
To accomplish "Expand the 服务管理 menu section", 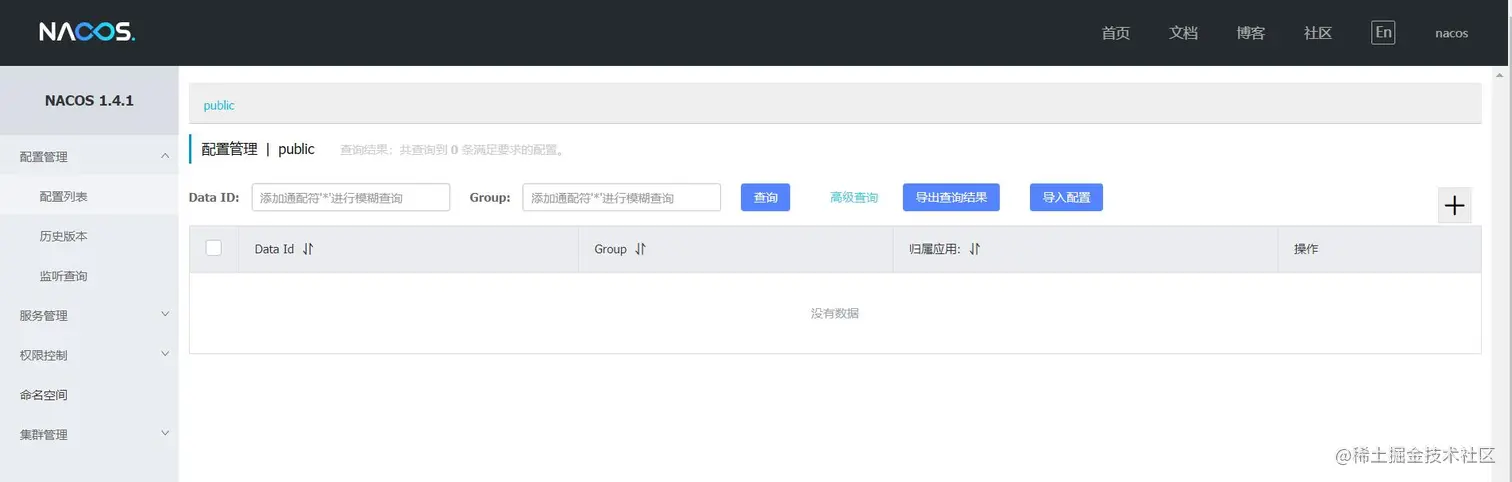I will point(89,315).
